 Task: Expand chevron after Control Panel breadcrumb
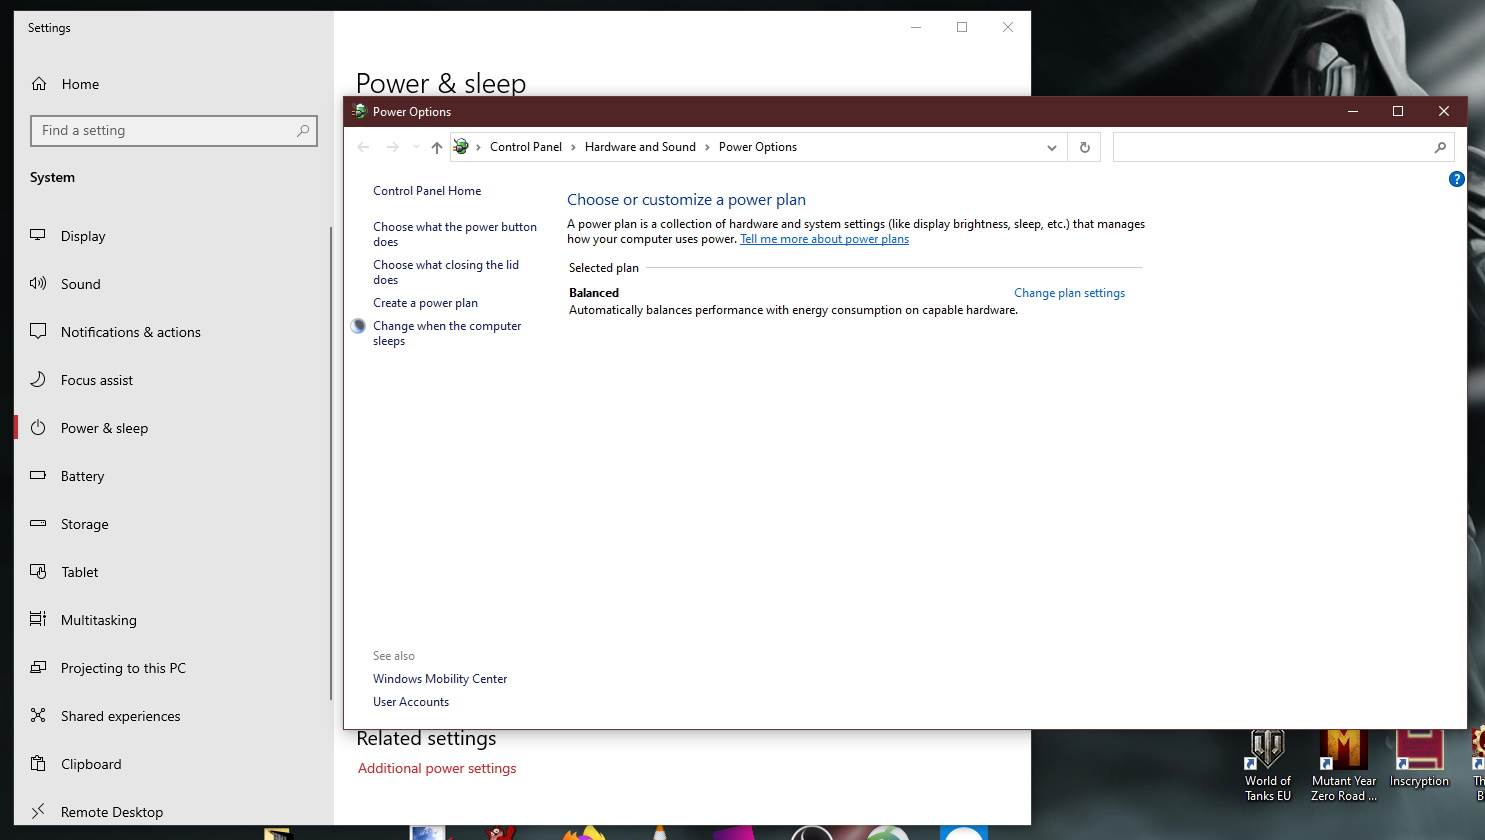pos(573,147)
